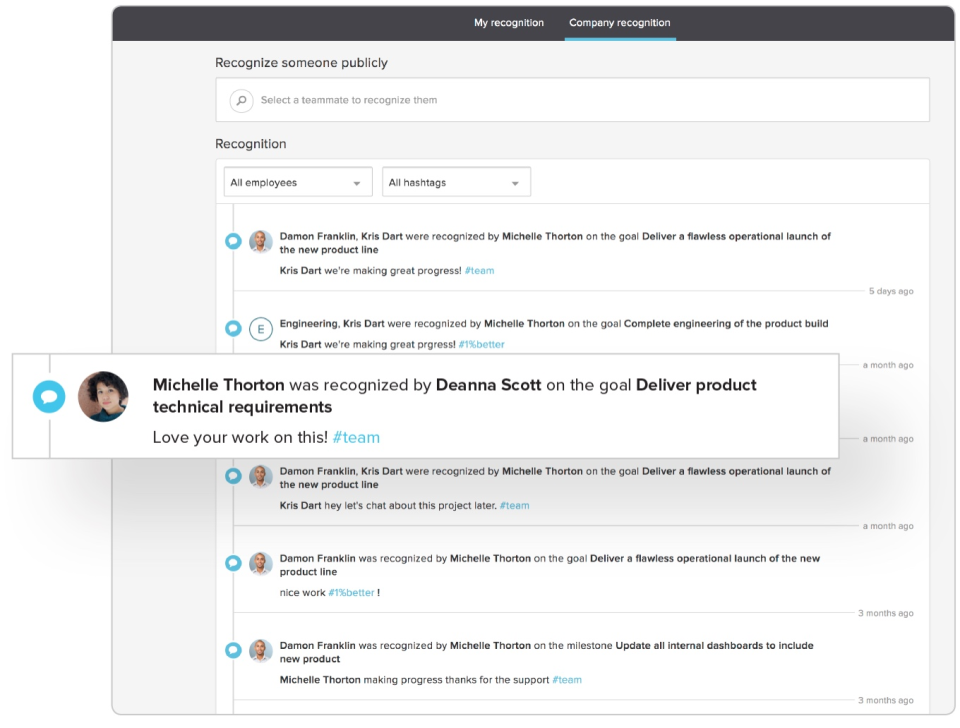The image size is (960, 728).
Task: Open goal 'Complete engineering of the product build'
Action: 726,324
